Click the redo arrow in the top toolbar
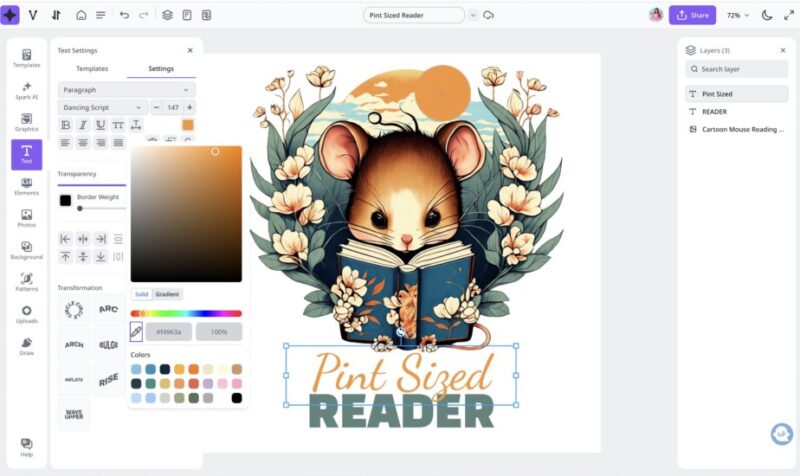 tap(144, 15)
